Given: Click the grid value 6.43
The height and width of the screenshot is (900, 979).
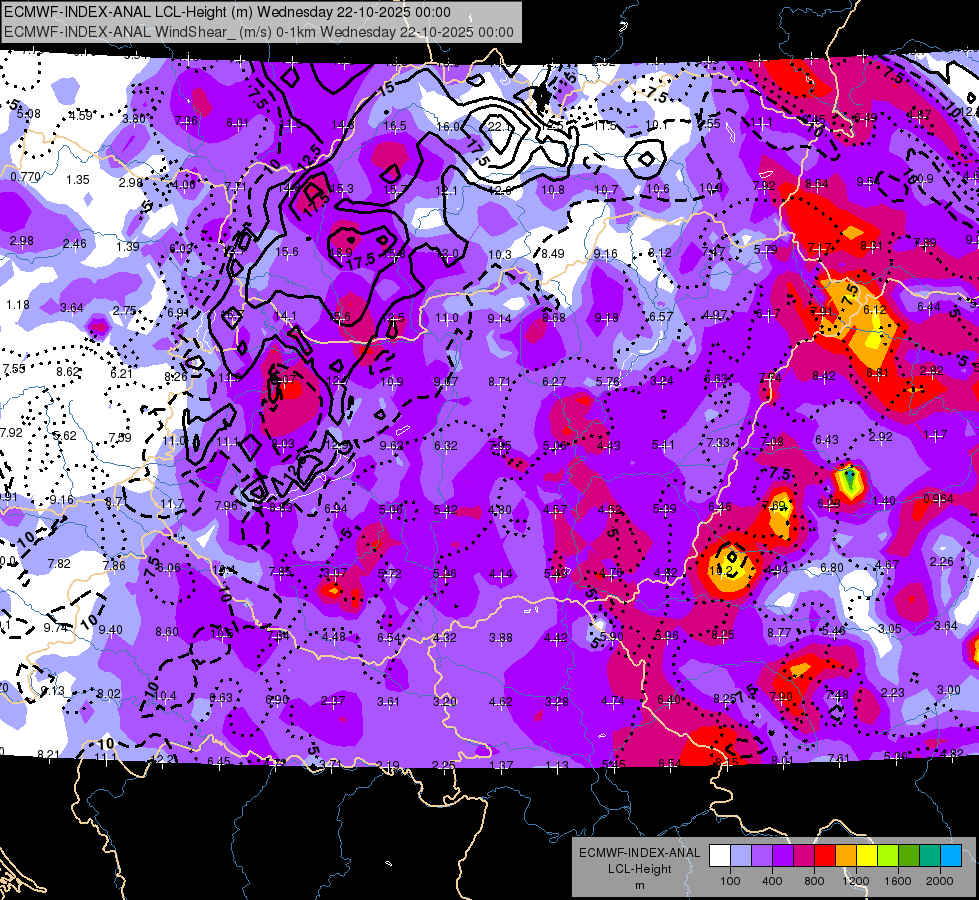Looking at the screenshot, I should [x=827, y=440].
